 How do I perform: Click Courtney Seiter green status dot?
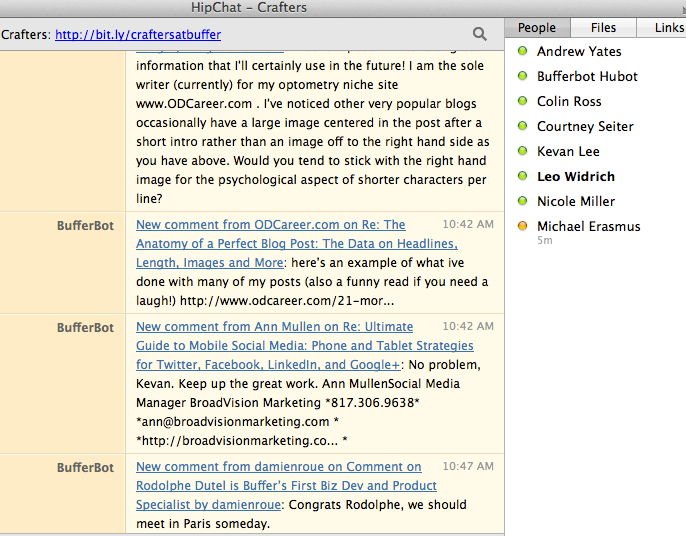click(522, 126)
